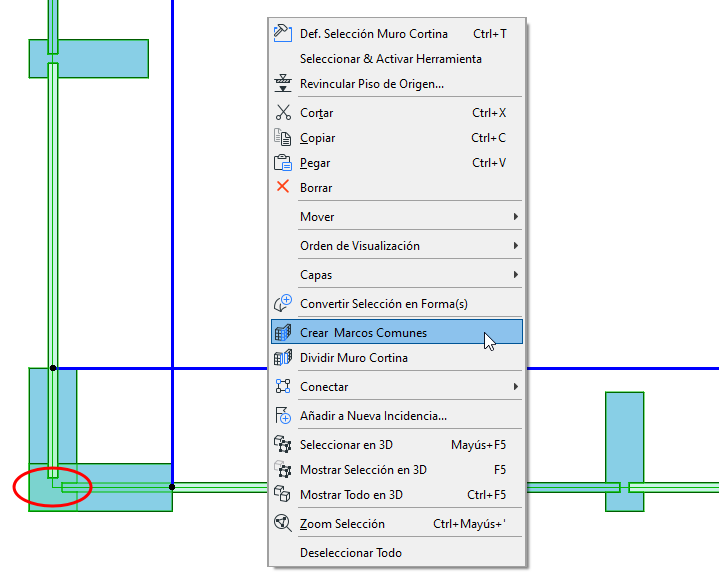The image size is (719, 578).
Task: Click the Revincular Piso de Origen icon
Action: click(282, 83)
